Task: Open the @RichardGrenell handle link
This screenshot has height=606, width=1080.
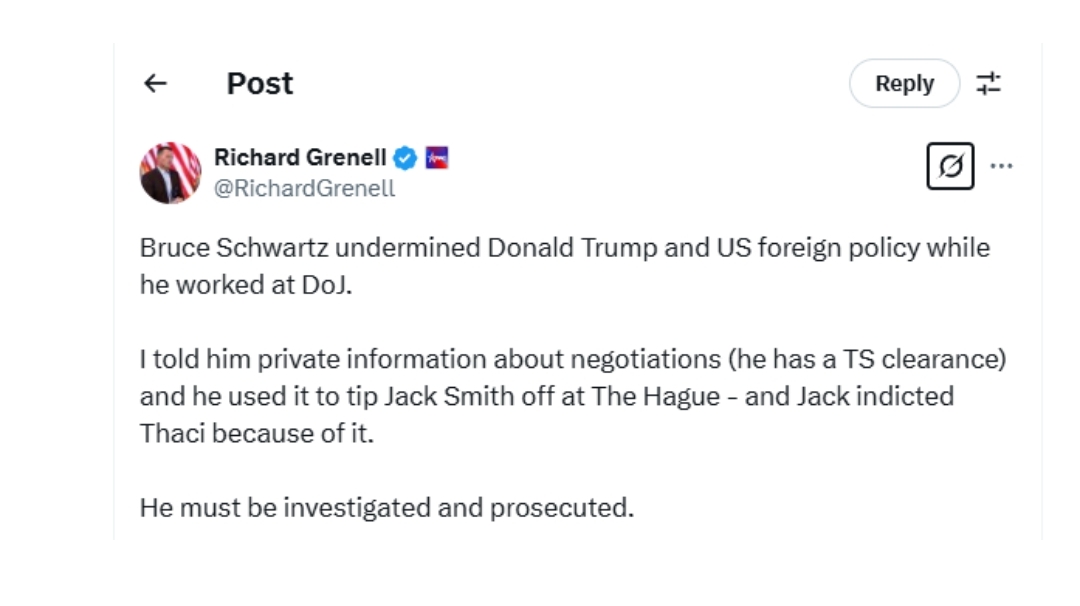Action: point(304,189)
